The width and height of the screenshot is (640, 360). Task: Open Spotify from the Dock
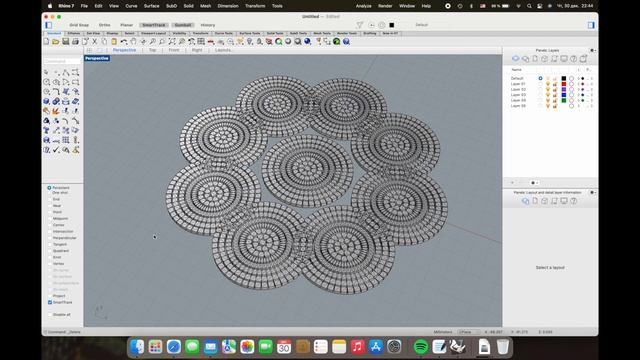pyautogui.click(x=421, y=347)
